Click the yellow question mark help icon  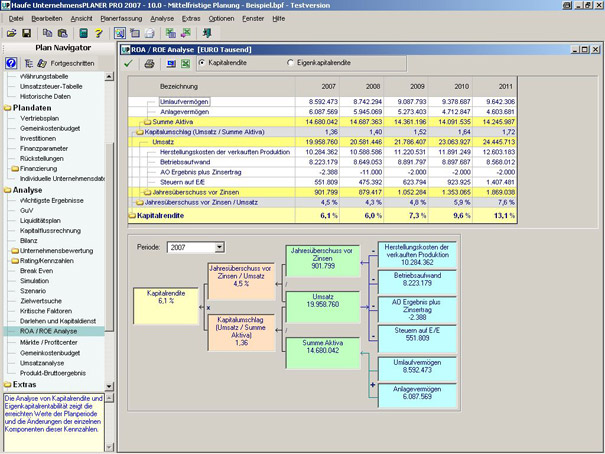[98, 33]
